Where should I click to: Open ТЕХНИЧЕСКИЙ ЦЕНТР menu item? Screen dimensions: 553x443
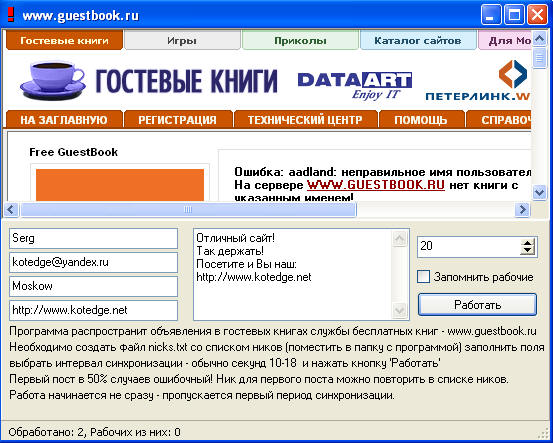click(305, 119)
